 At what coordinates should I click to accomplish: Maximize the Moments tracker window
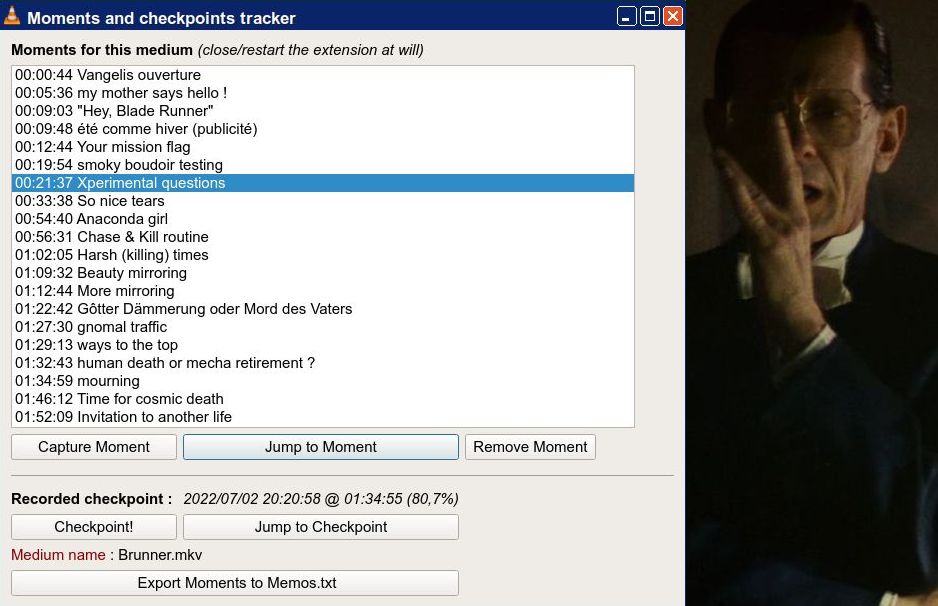(650, 16)
